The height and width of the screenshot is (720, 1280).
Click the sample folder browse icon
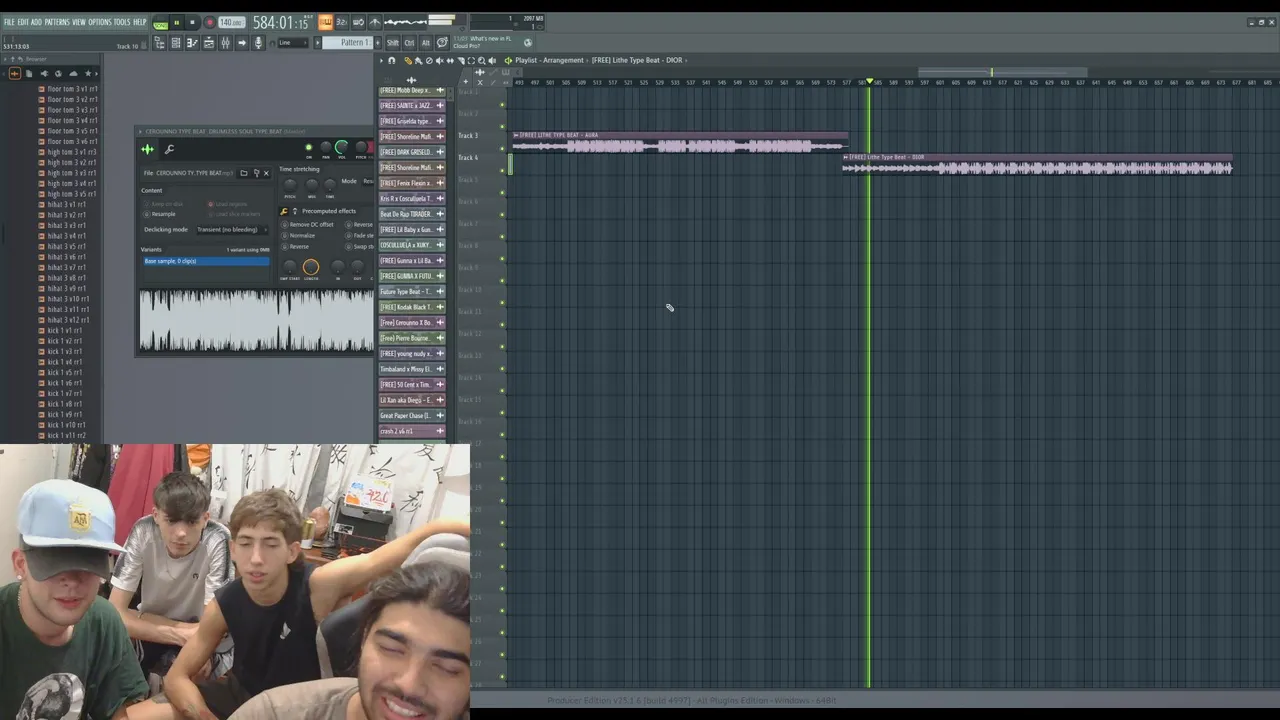click(244, 173)
